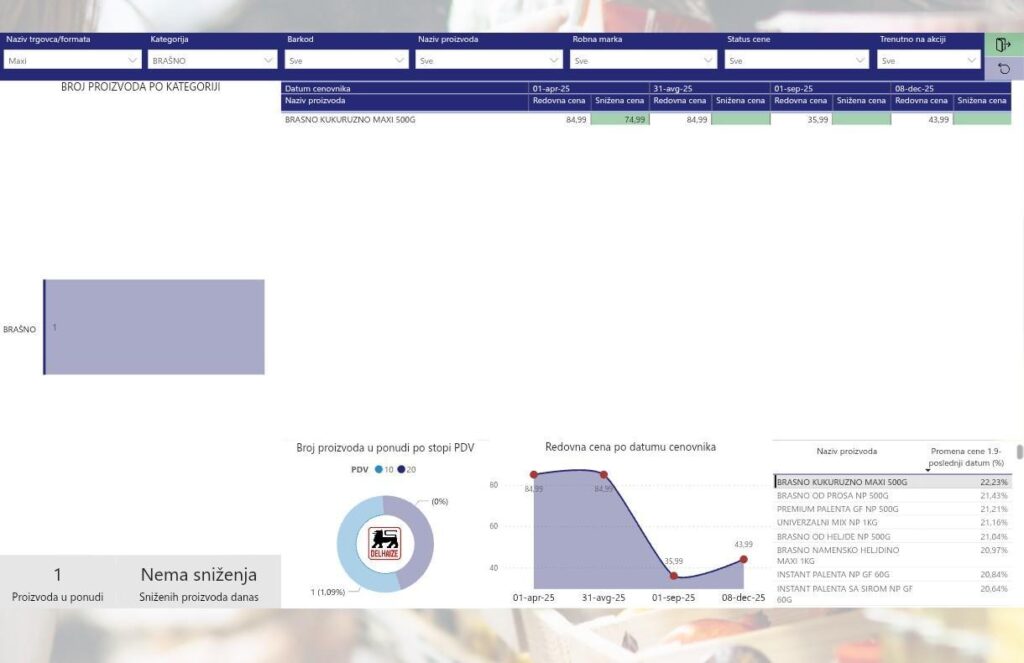Click the Delhaize lion logo in donut
Viewport: 1024px width, 663px height.
(x=385, y=544)
